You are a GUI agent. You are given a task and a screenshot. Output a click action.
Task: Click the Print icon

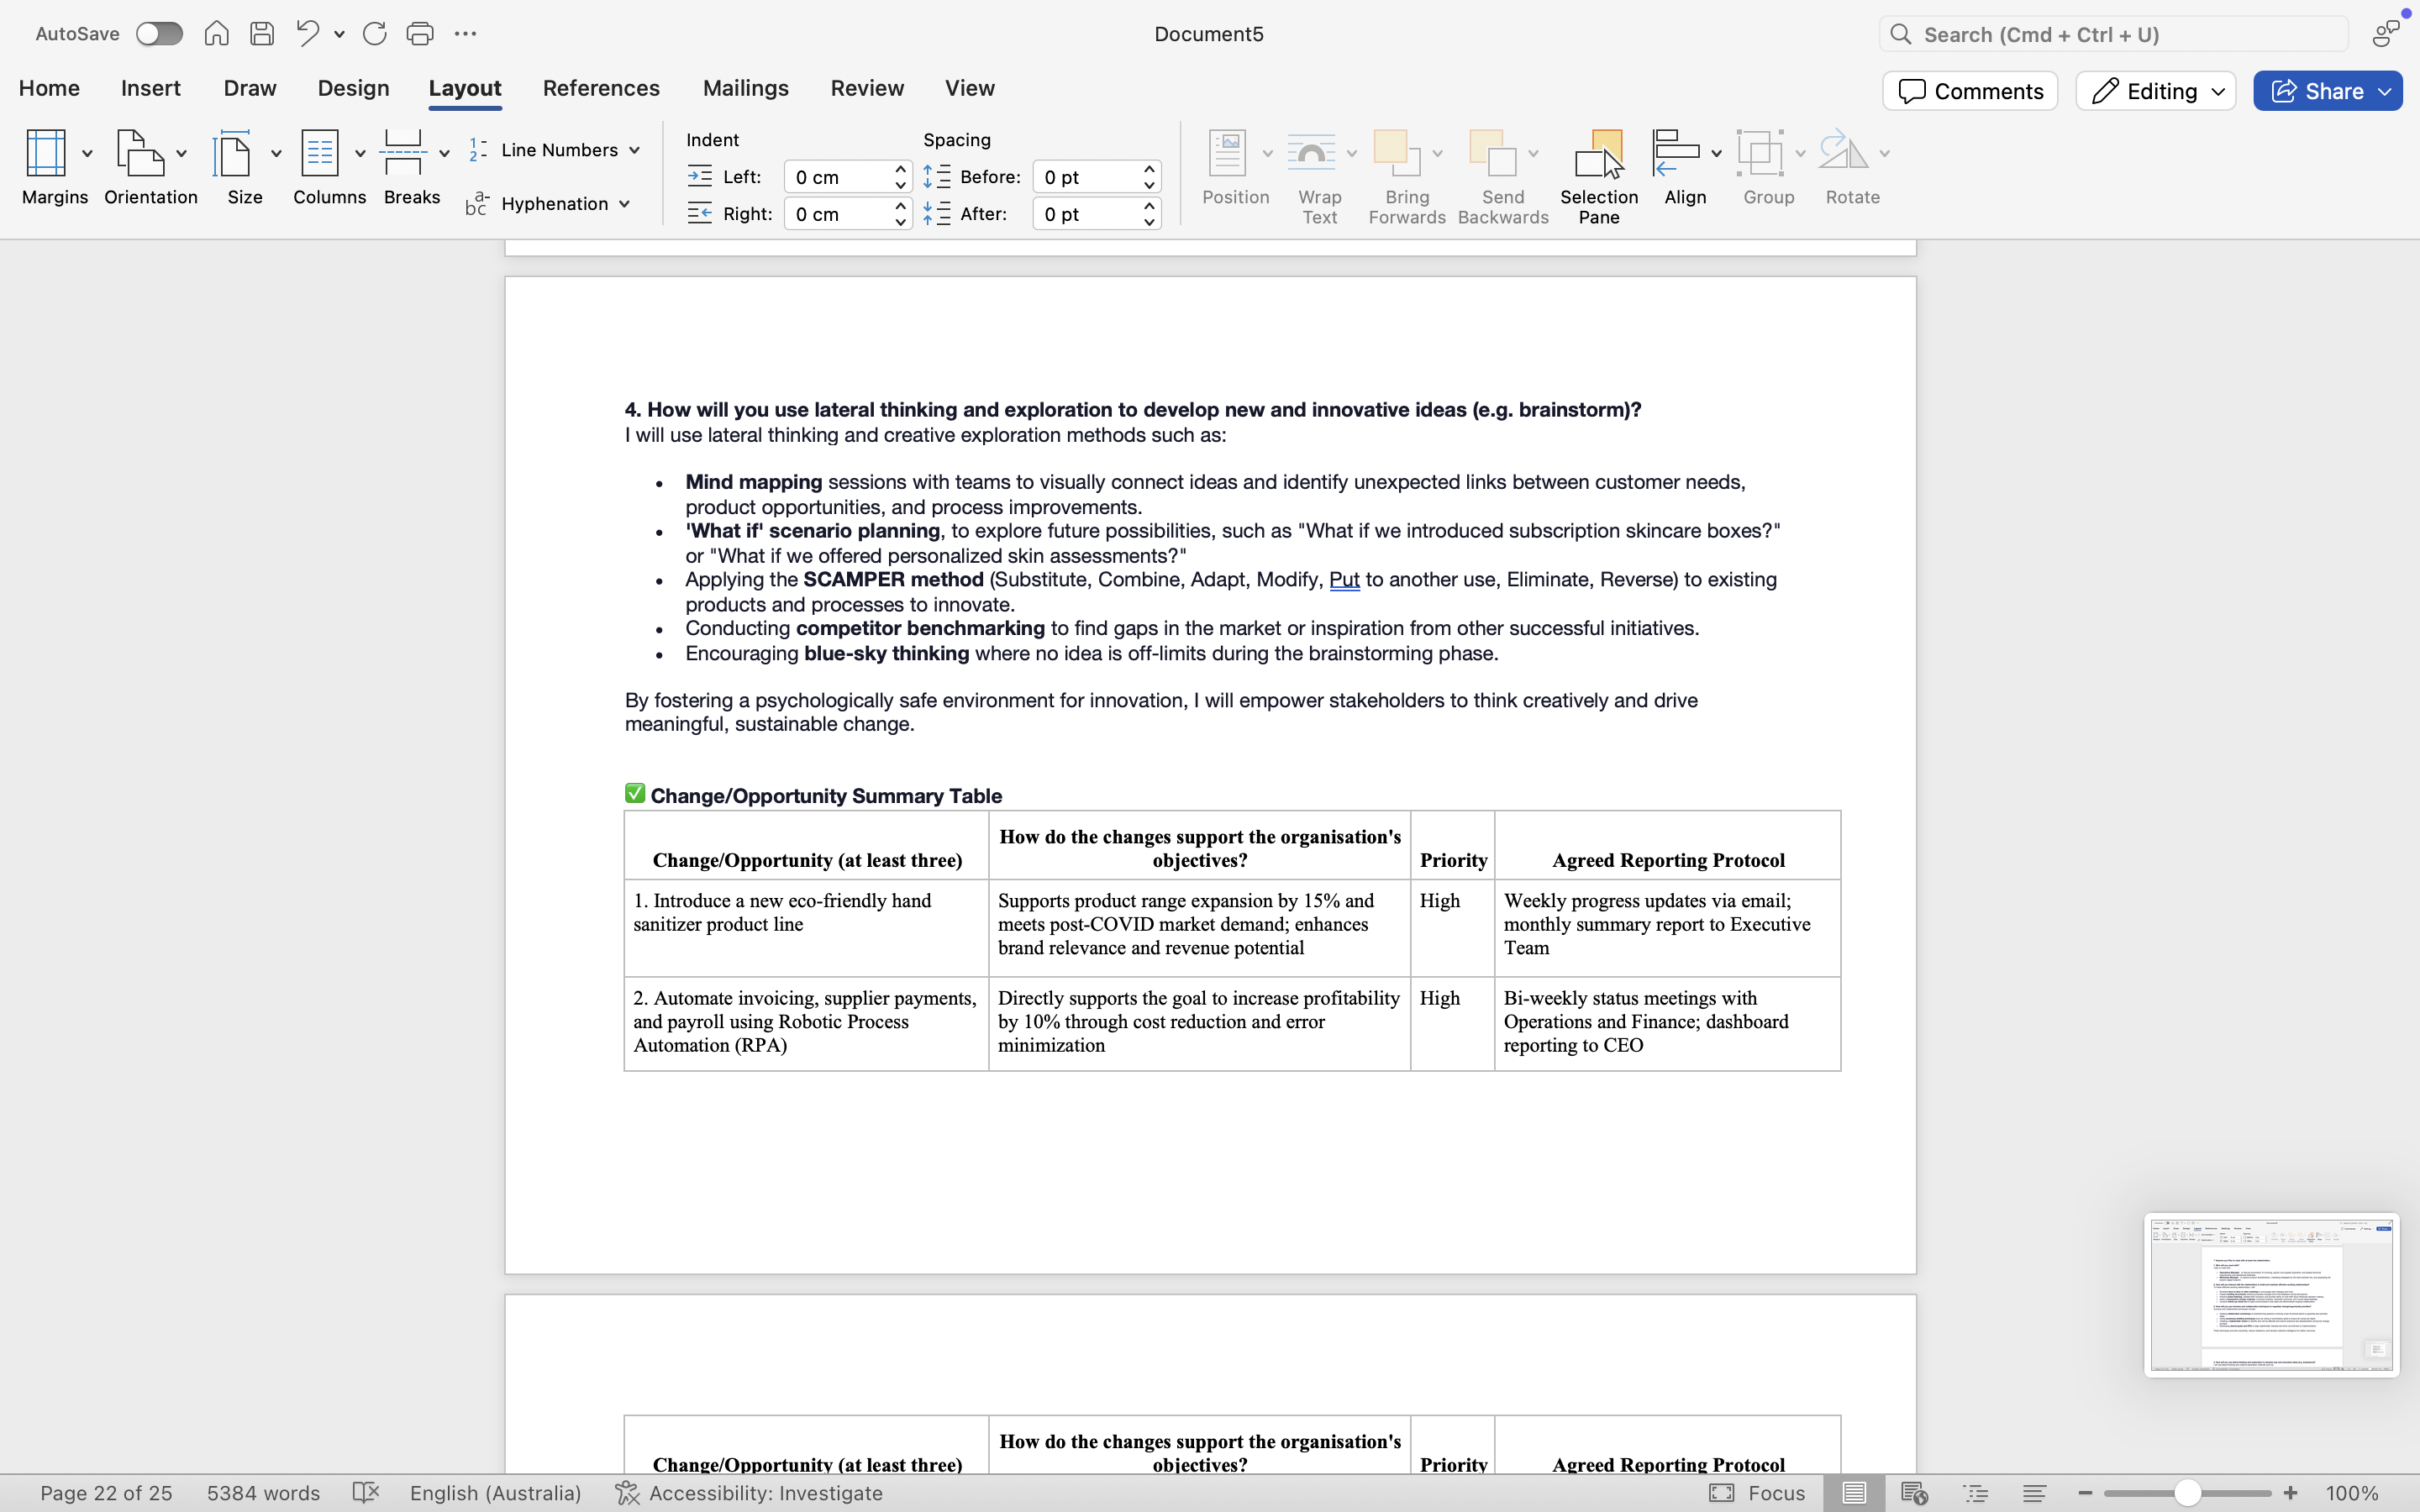click(420, 34)
